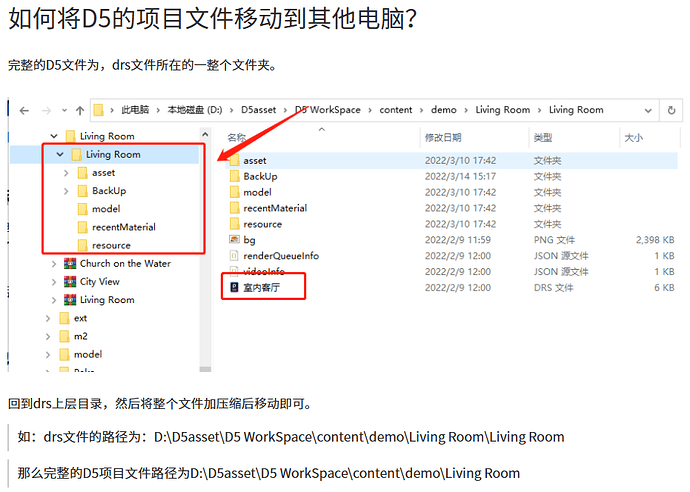Click demo in the breadcrumb path

[443, 110]
